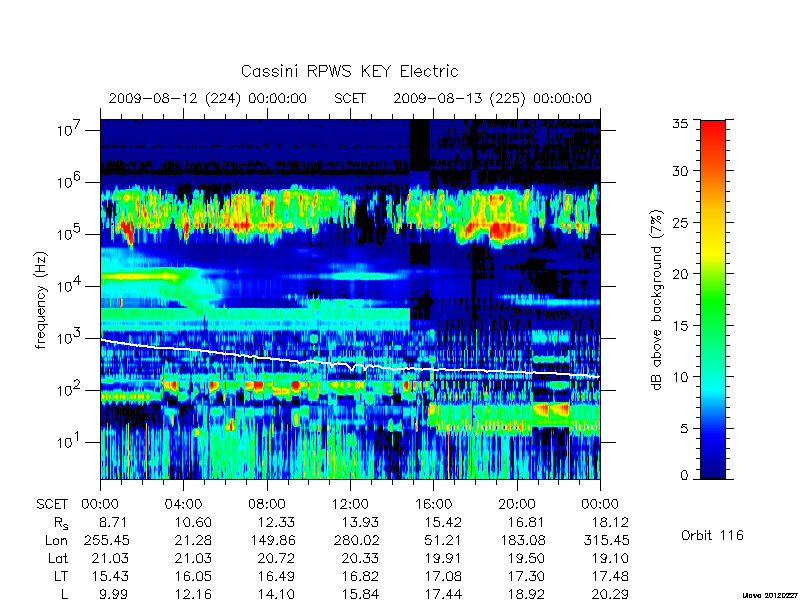This screenshot has height=600, width=800.
Task: Click the latitude value '20.33'
Action: (x=360, y=558)
